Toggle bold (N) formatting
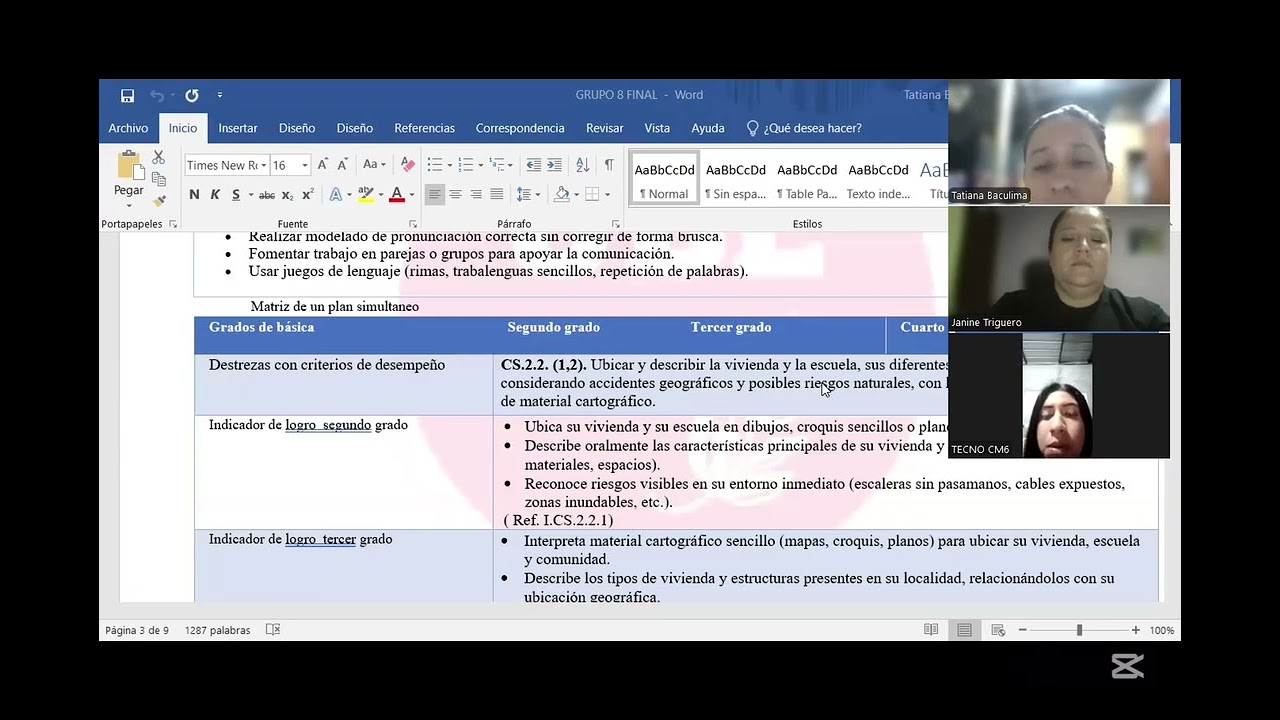The image size is (1280, 720). coord(194,195)
